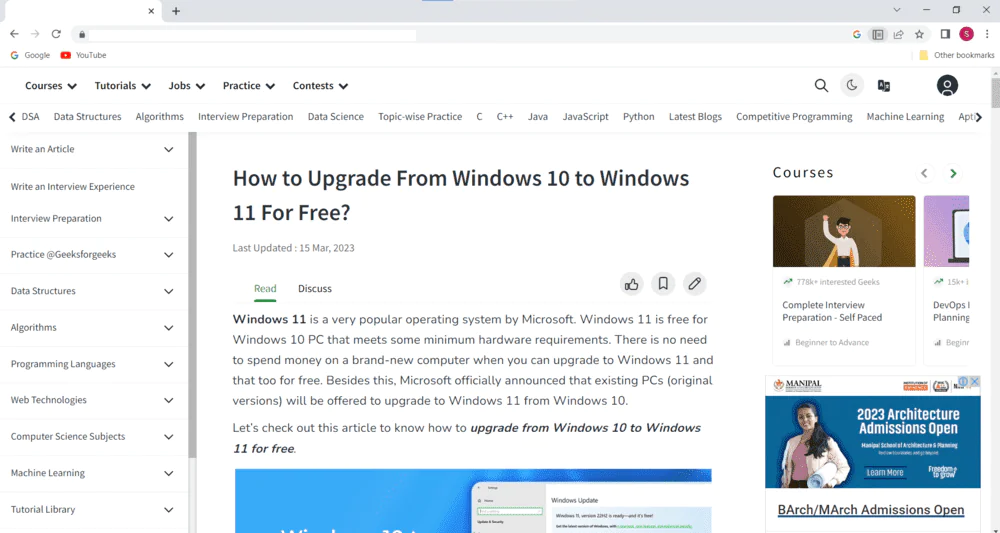
Task: Open the Contests dropdown menu
Action: pos(320,85)
